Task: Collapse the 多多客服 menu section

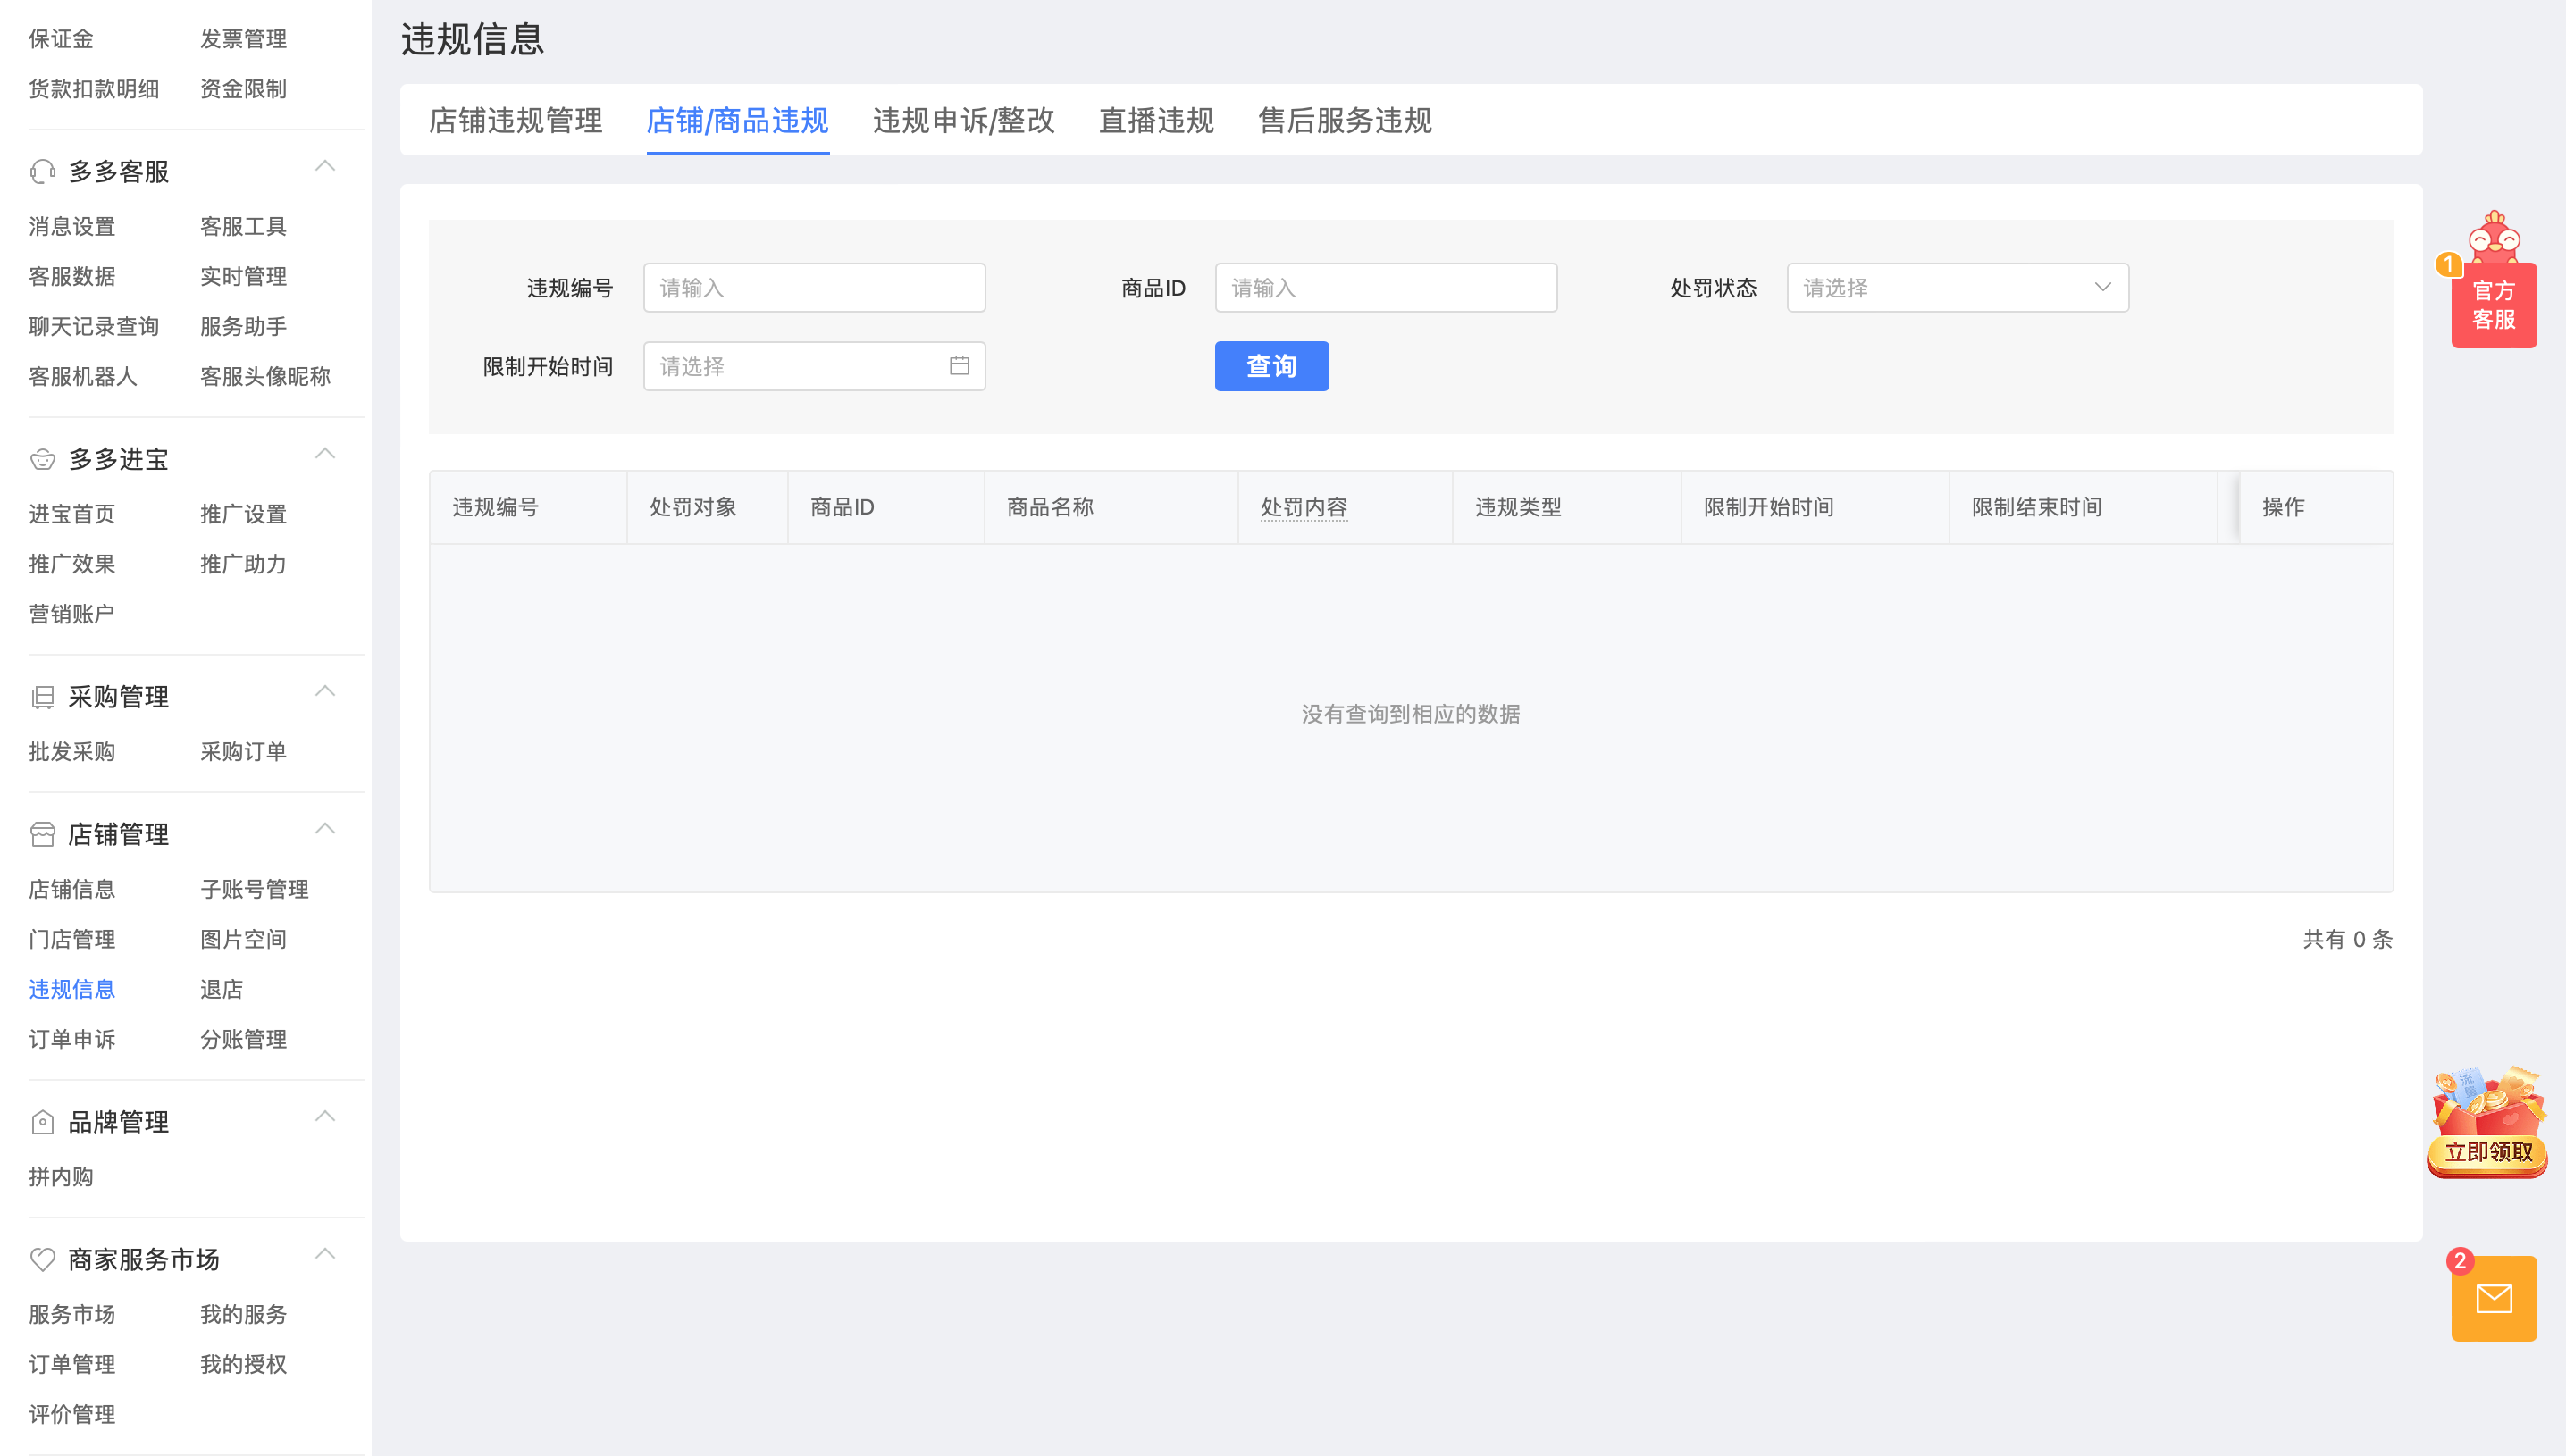Action: [325, 167]
